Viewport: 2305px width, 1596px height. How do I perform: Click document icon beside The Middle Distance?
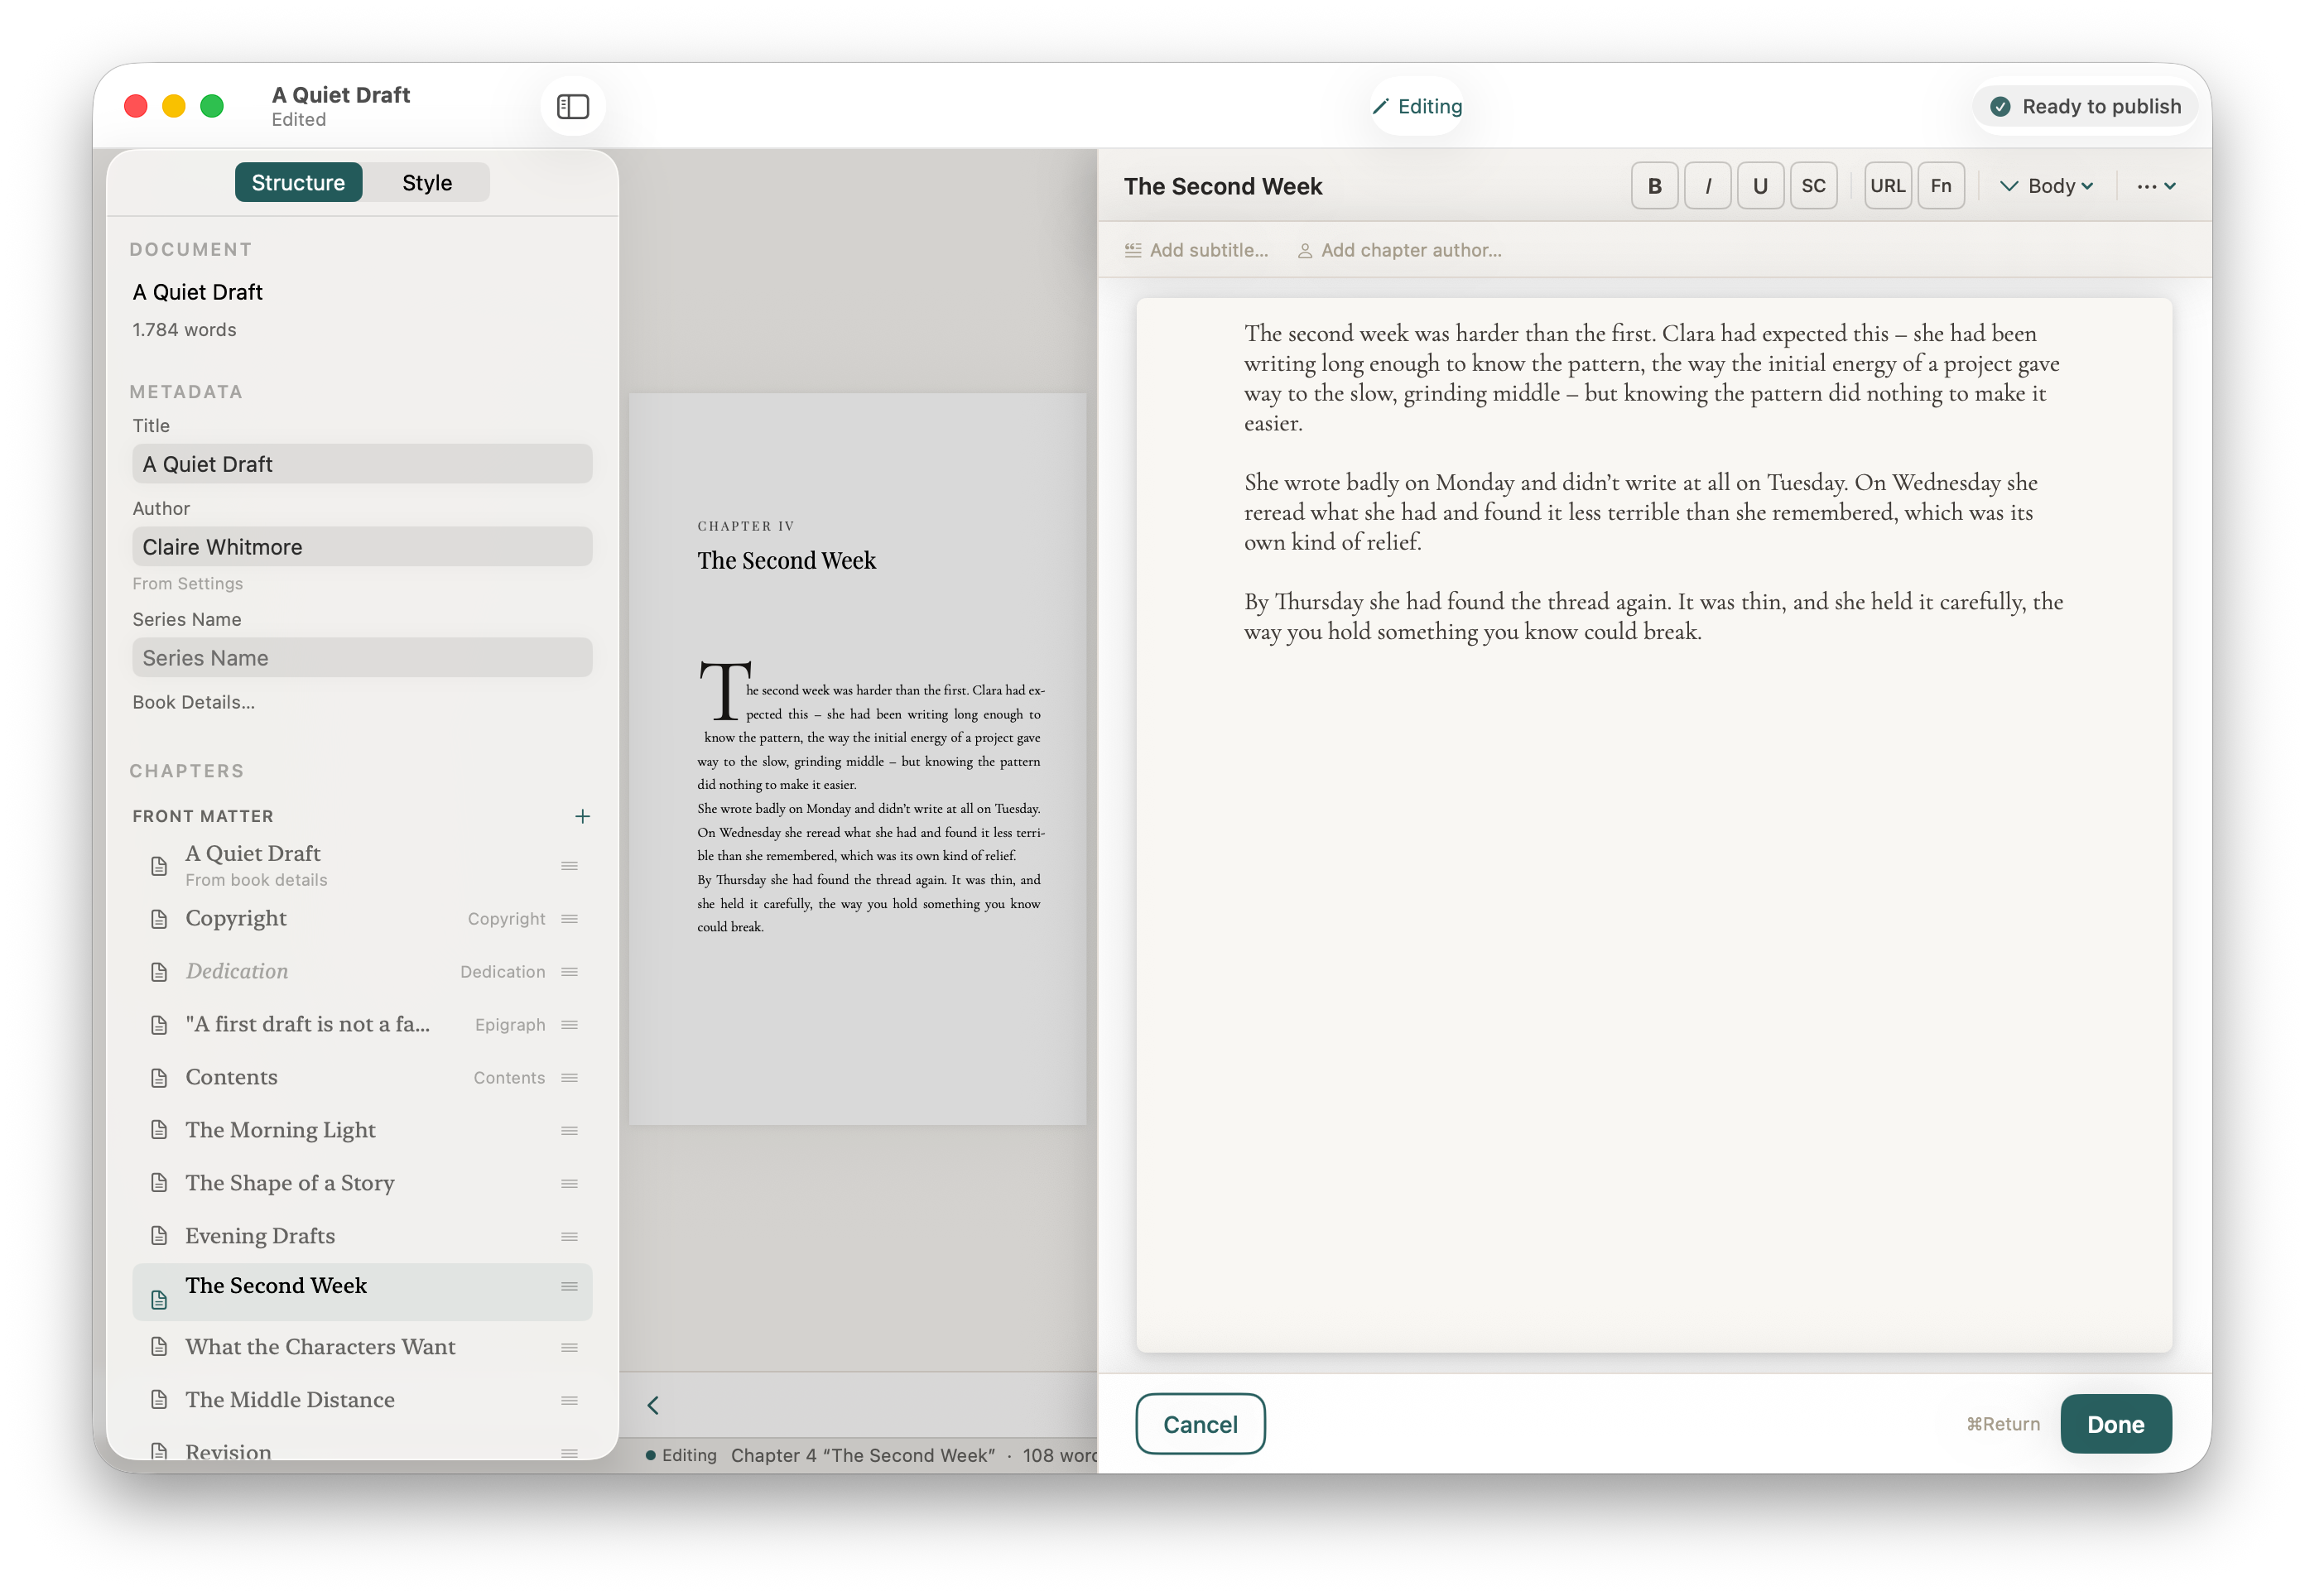coord(159,1400)
